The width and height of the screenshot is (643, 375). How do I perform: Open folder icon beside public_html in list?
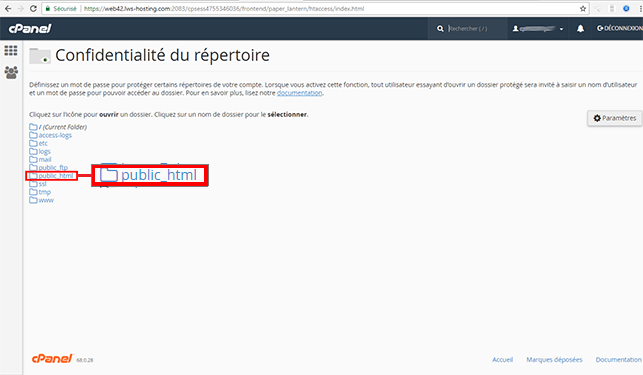click(x=33, y=176)
